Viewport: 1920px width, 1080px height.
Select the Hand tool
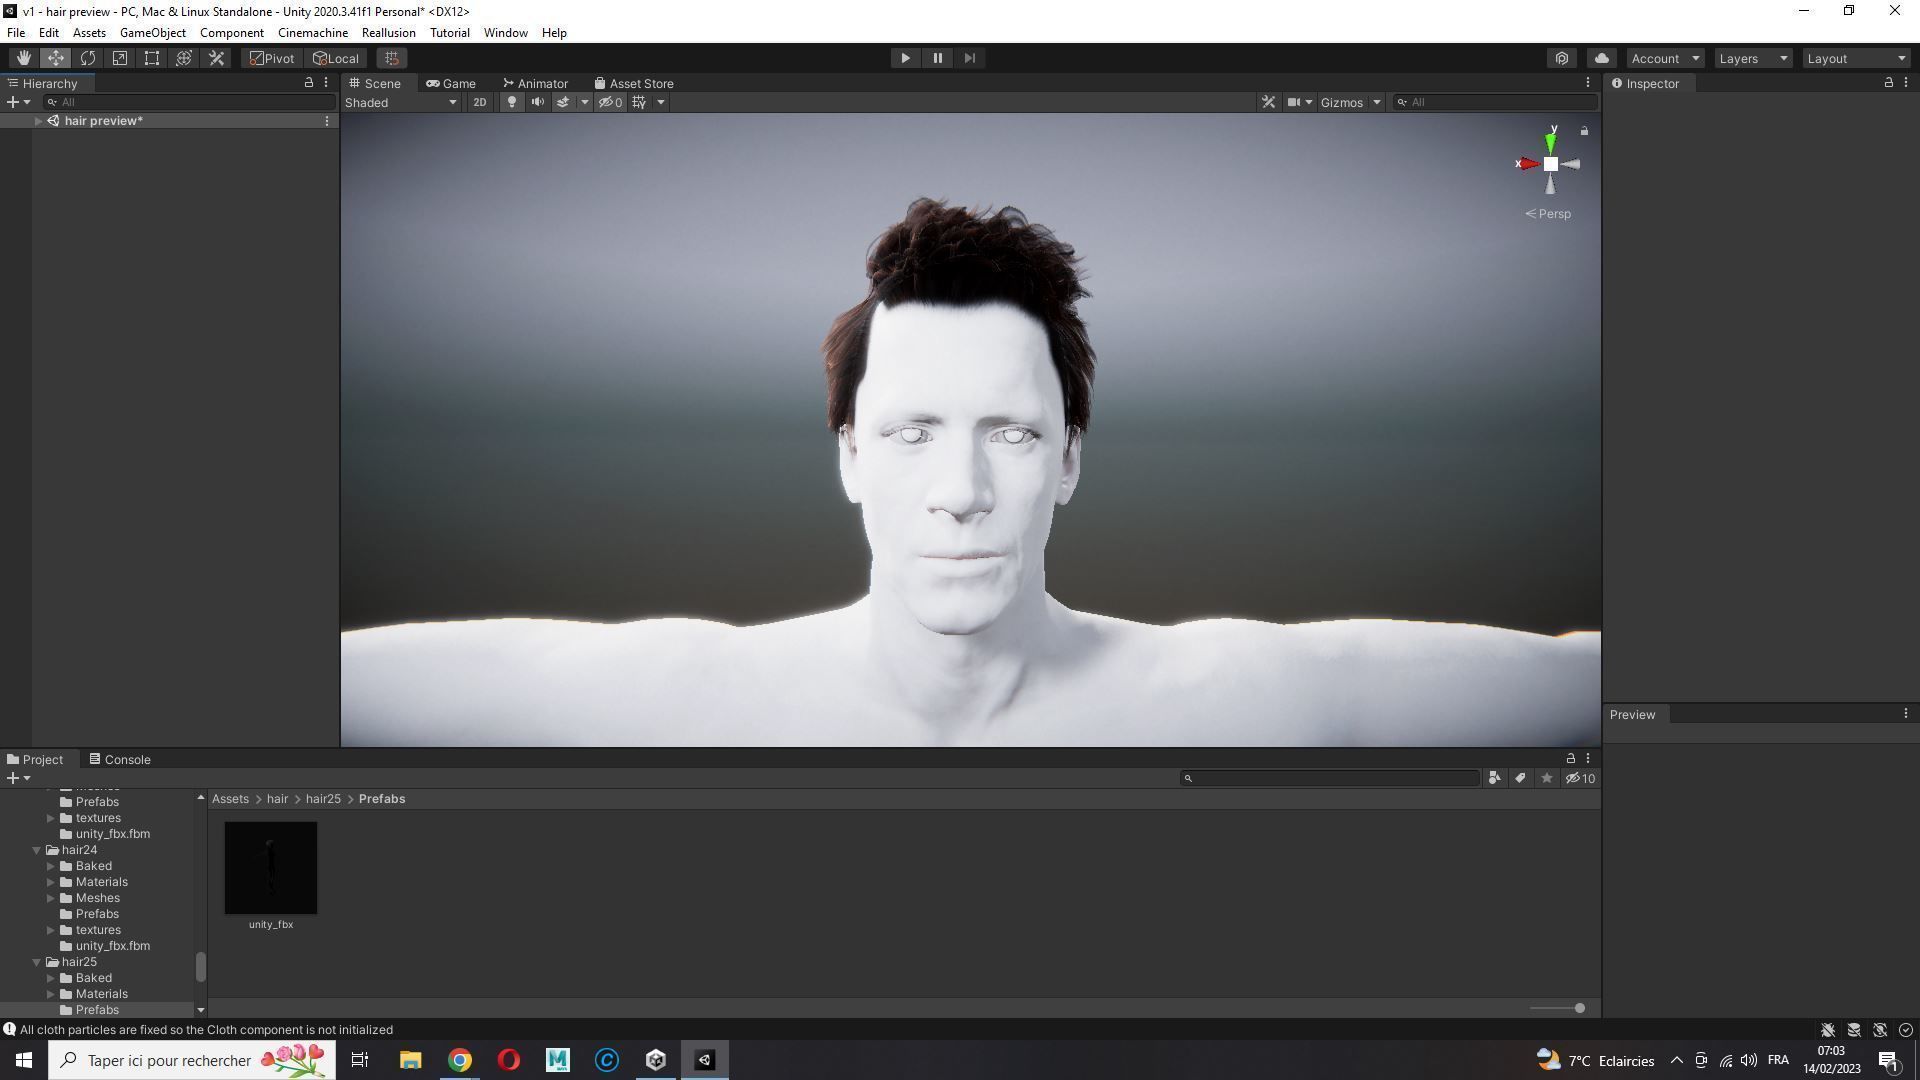click(23, 58)
